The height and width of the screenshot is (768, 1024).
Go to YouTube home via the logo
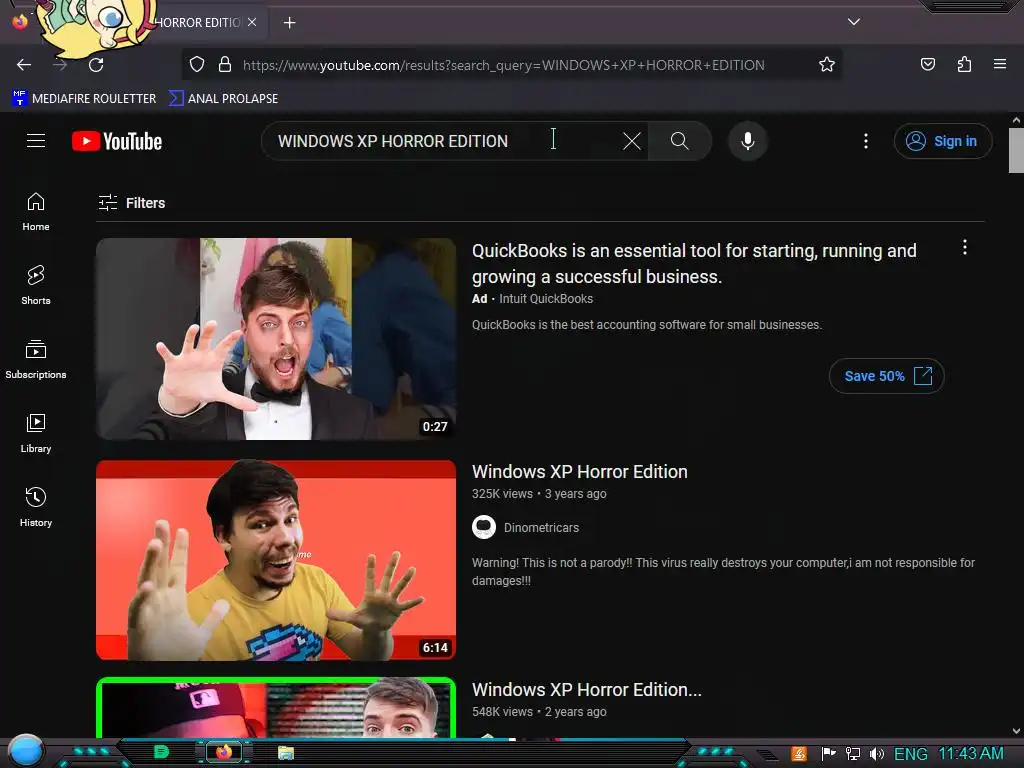[x=117, y=141]
